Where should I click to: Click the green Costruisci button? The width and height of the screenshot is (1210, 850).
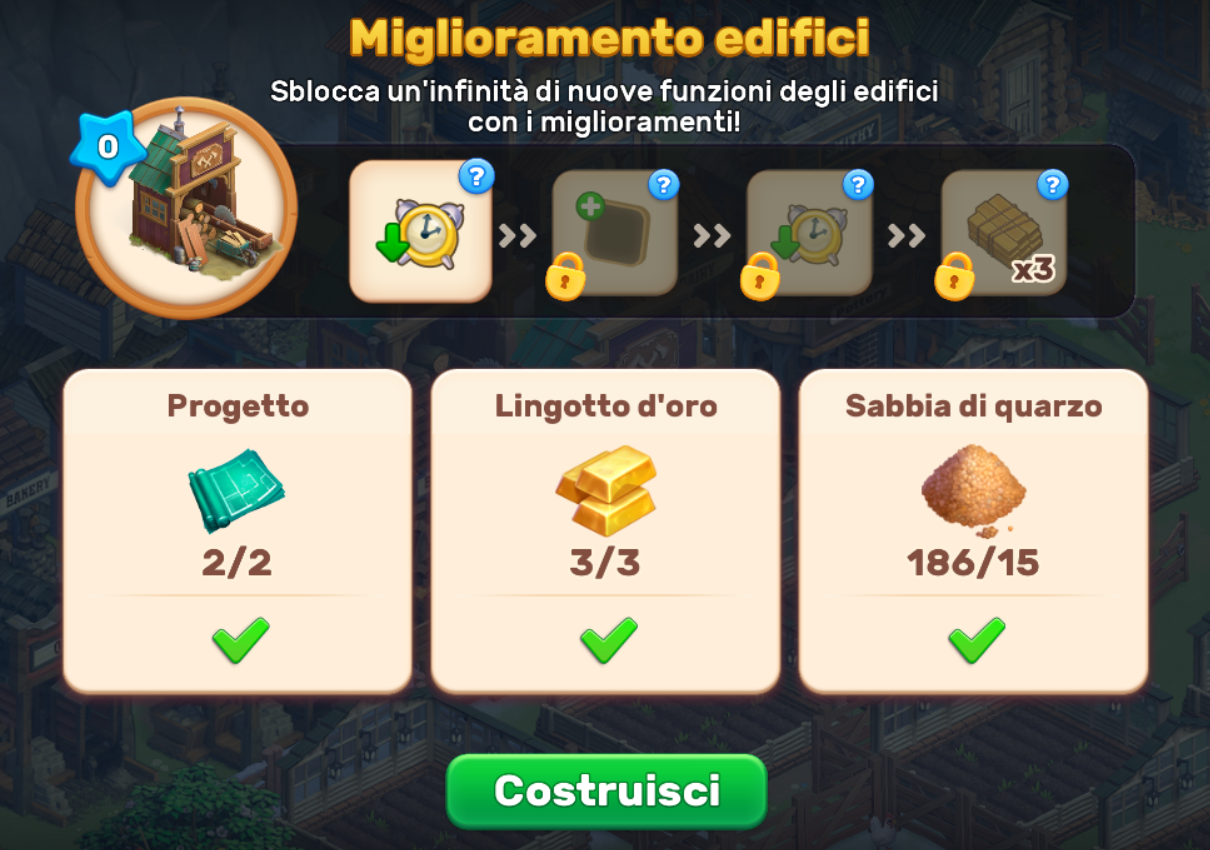(606, 791)
